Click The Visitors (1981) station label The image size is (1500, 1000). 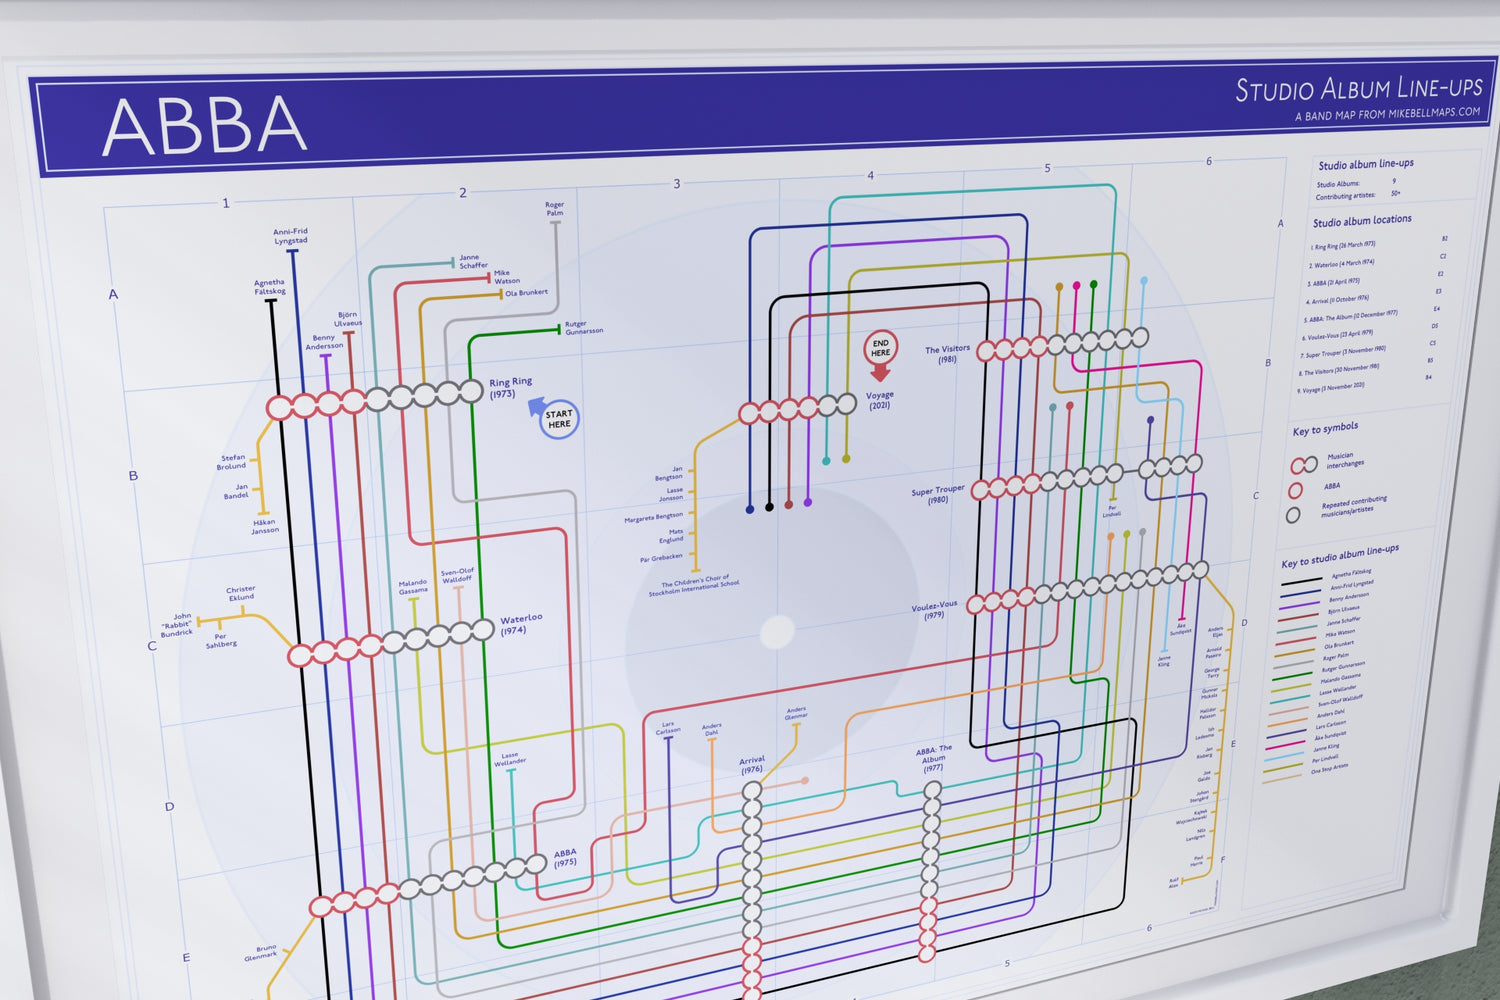tap(947, 354)
